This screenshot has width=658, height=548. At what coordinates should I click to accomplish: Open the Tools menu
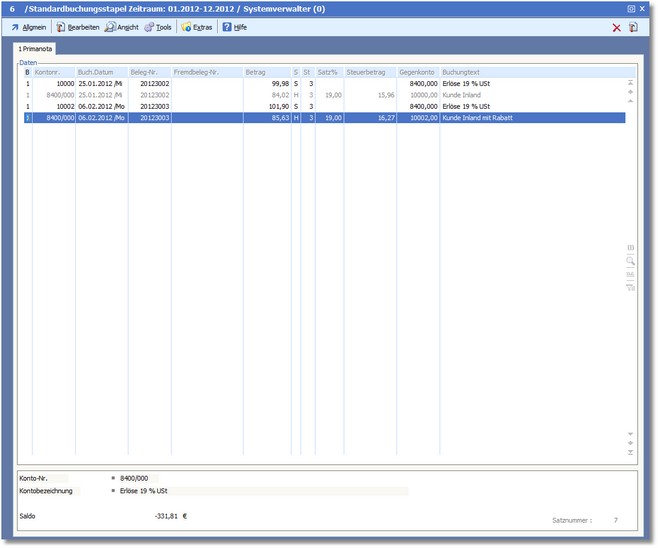pos(158,27)
